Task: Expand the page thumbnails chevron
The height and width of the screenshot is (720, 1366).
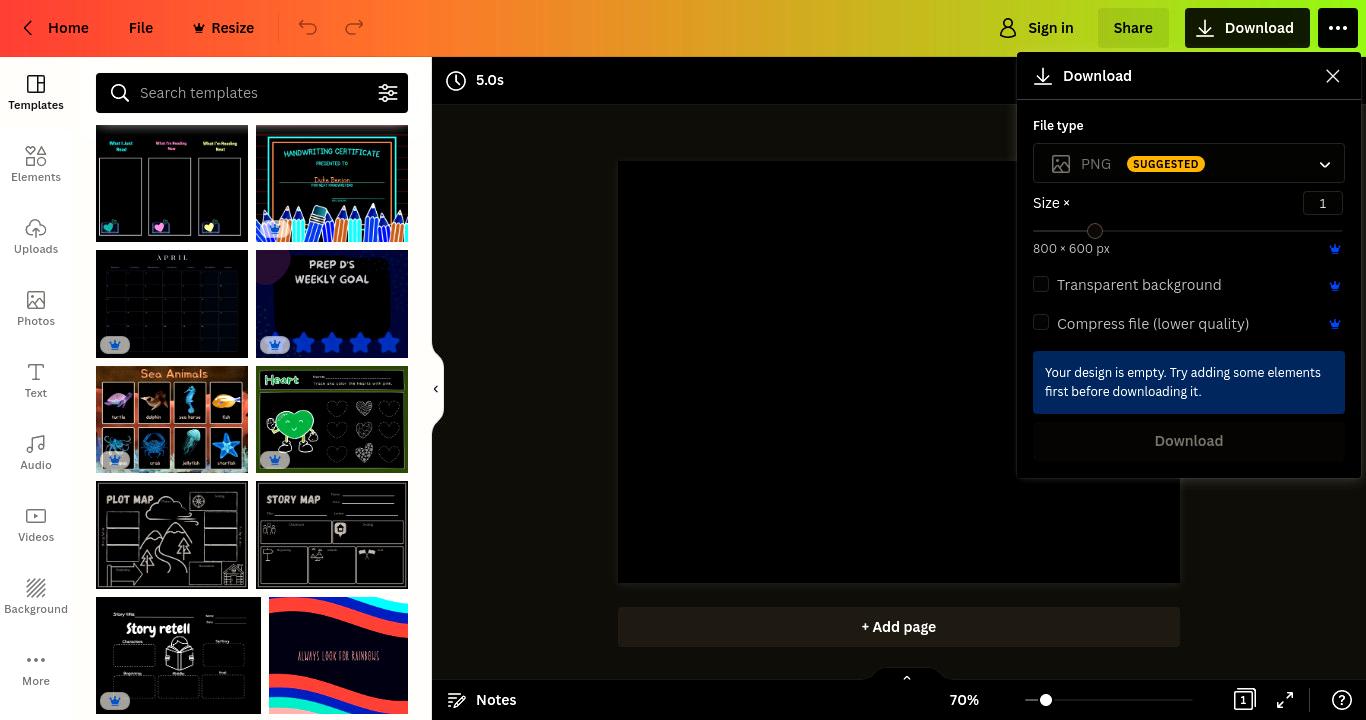Action: [x=907, y=678]
